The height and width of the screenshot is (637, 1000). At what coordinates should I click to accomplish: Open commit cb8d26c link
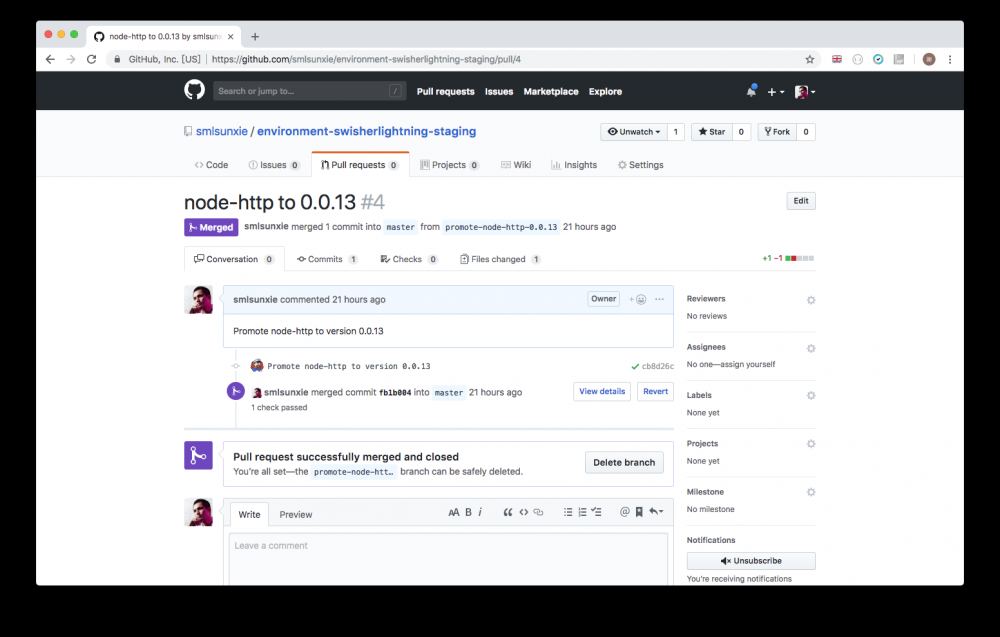658,366
